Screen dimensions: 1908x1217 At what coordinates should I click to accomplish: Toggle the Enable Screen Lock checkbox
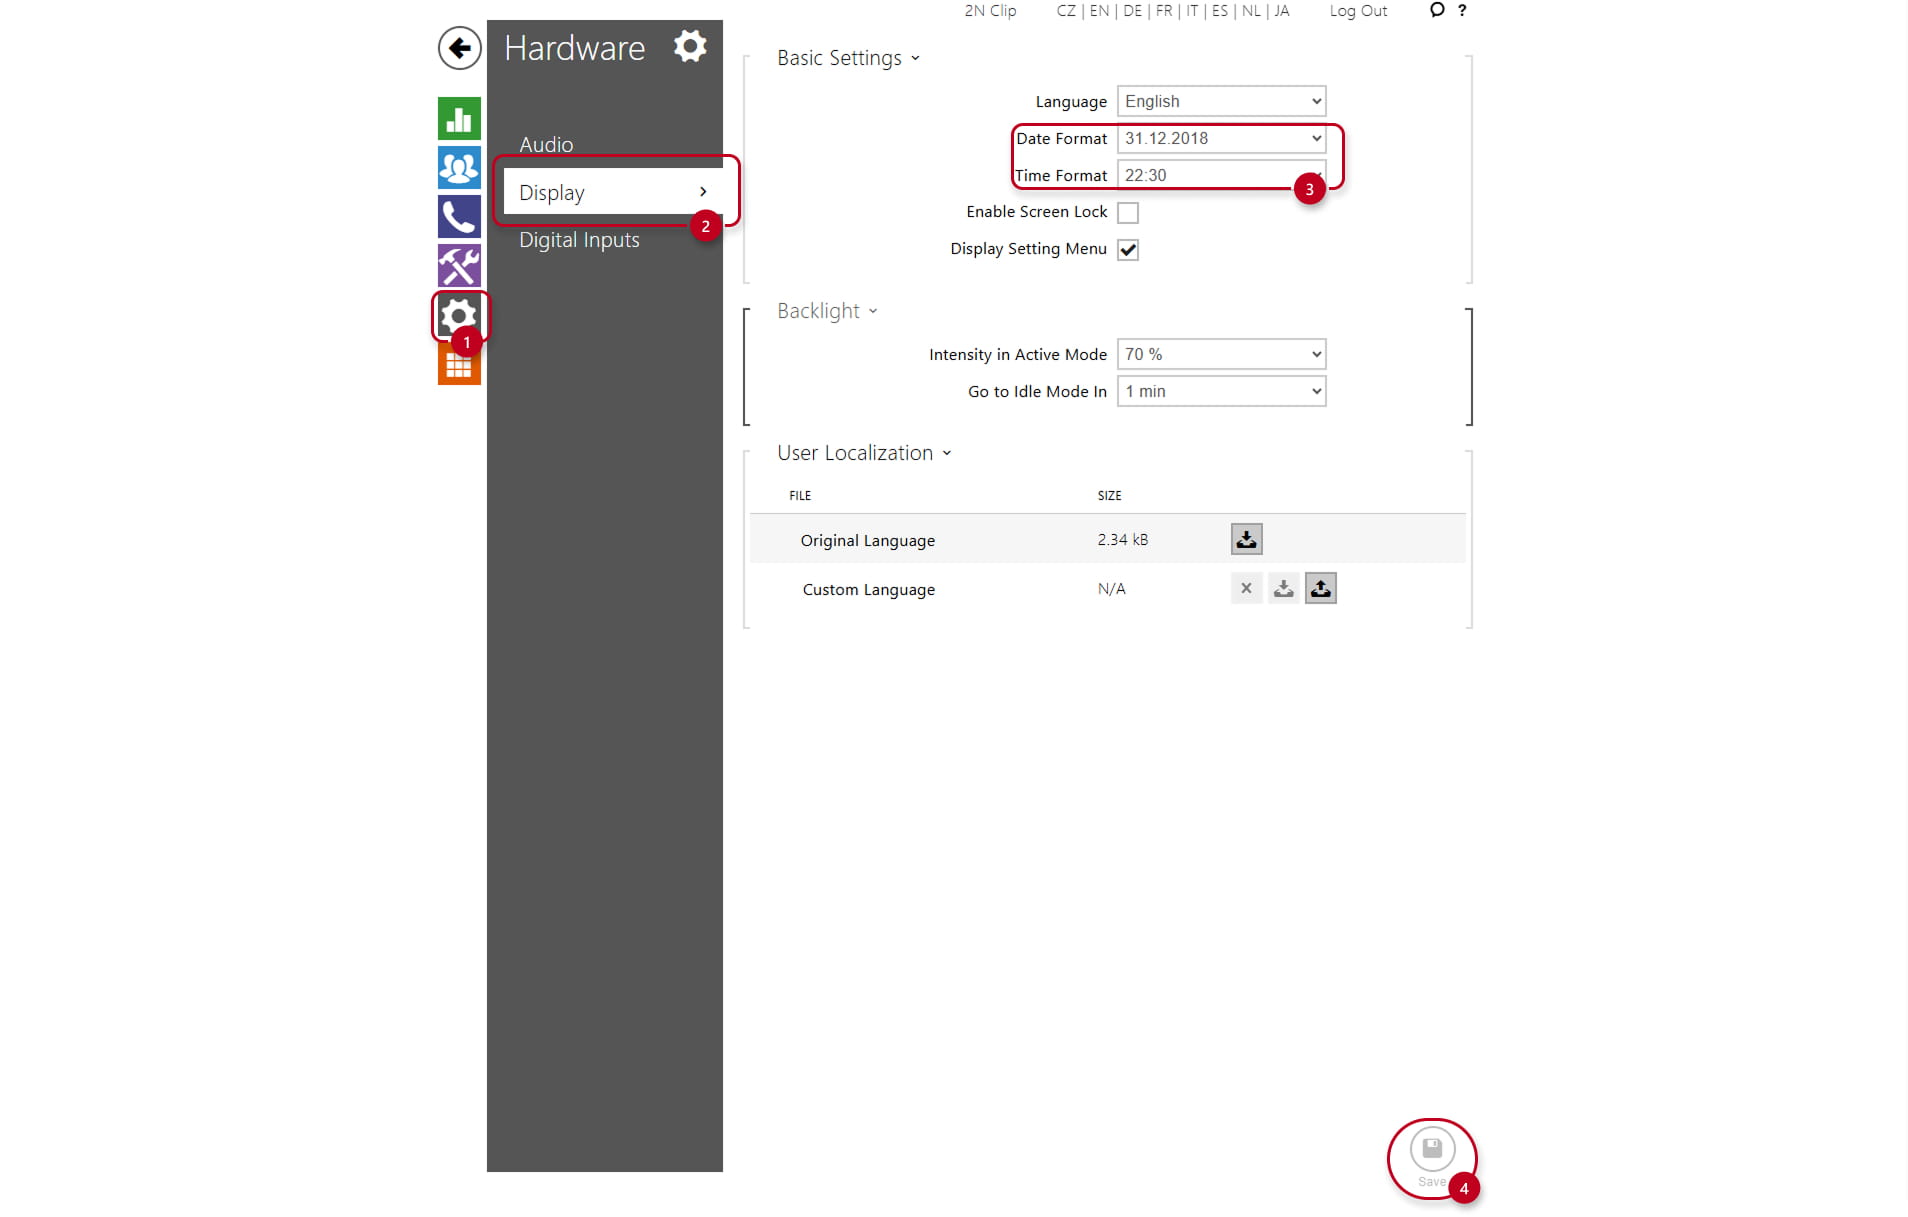(1128, 213)
